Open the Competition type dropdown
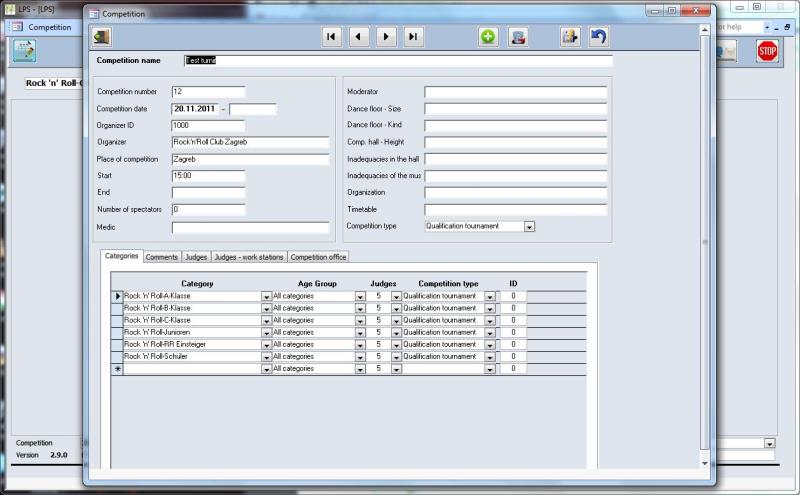Viewport: 800px width, 495px height. 529,227
